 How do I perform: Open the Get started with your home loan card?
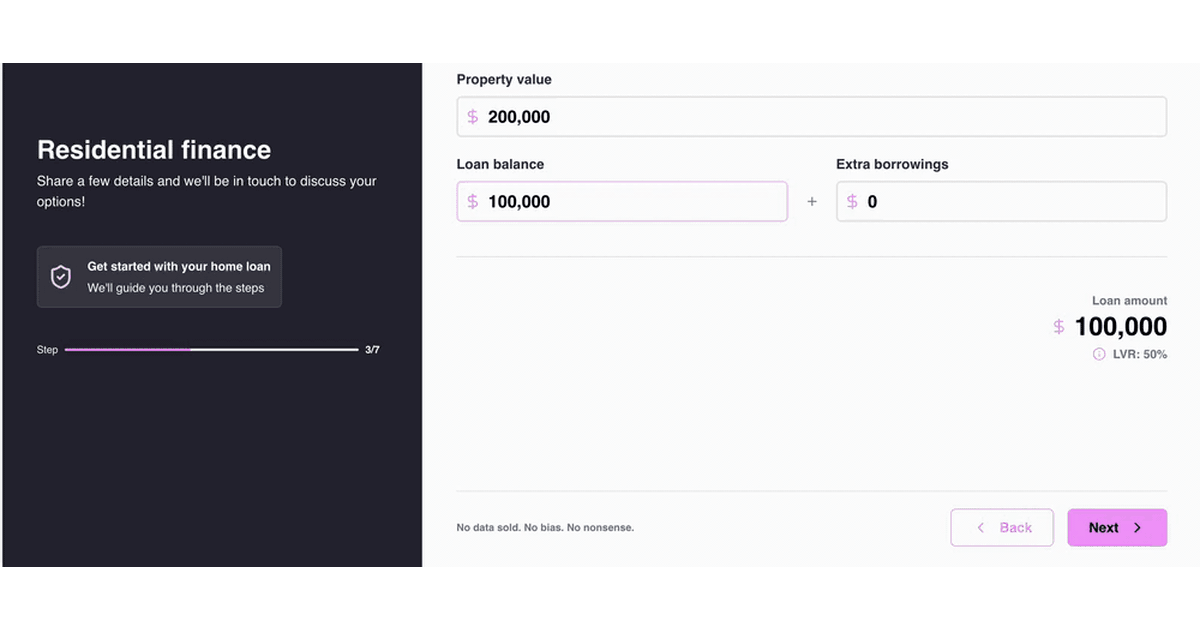159,277
